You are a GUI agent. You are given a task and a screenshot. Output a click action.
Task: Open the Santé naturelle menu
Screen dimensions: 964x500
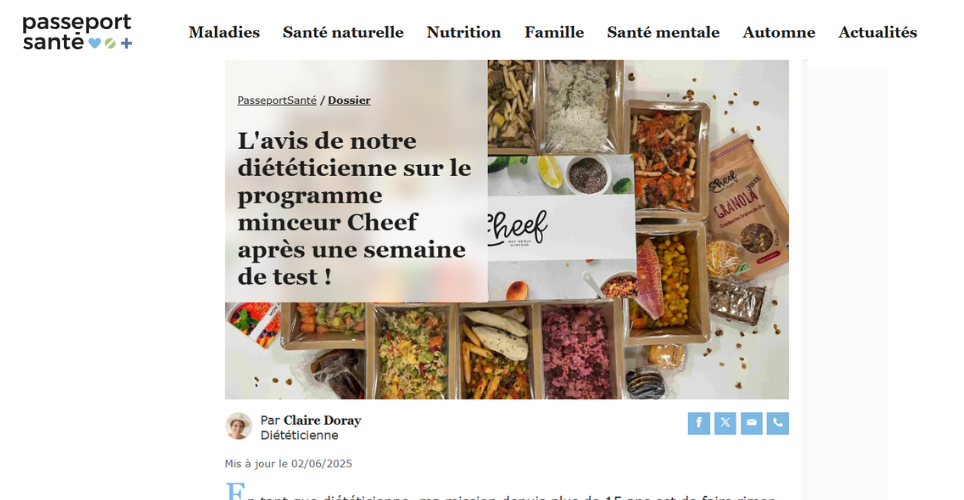pos(343,32)
